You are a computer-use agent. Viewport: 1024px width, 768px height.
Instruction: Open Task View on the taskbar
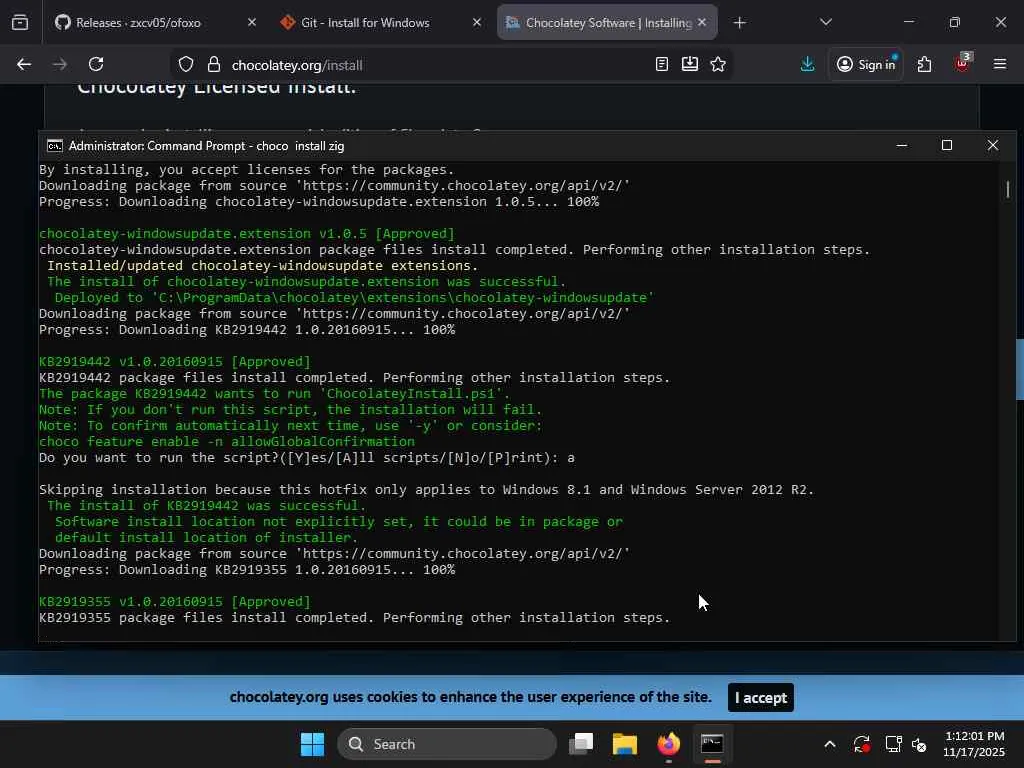coord(581,744)
